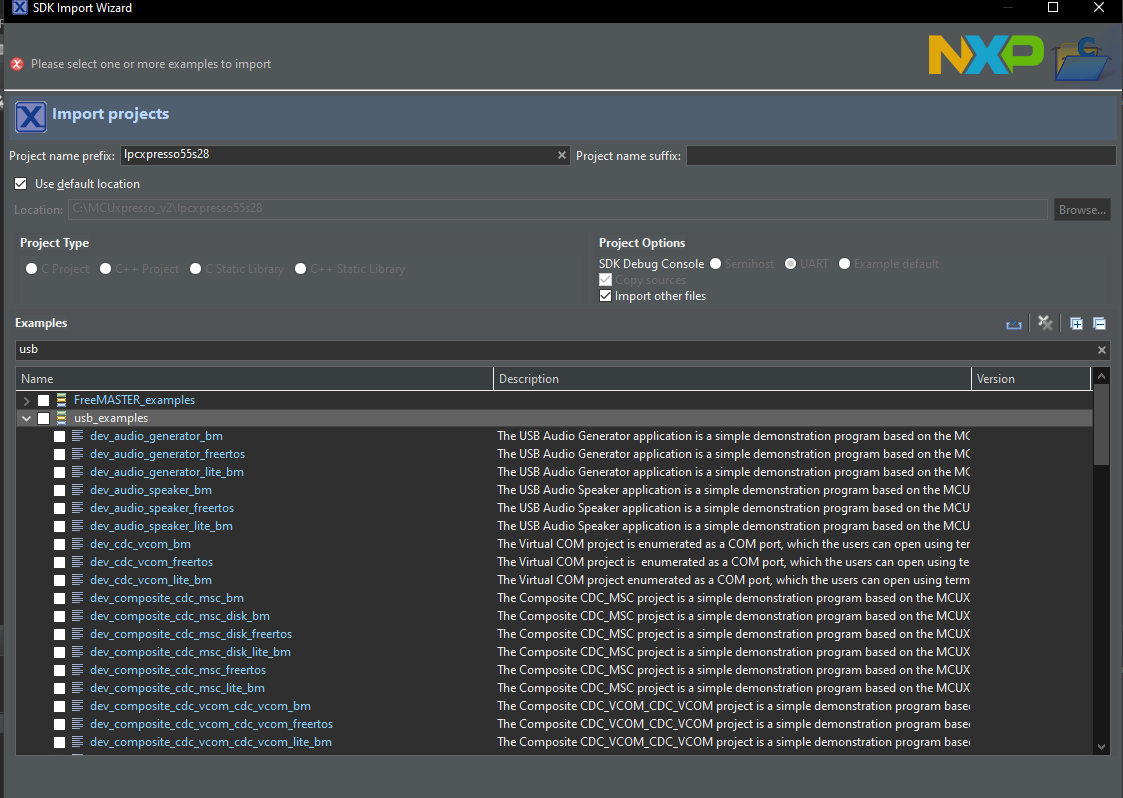
Task: Select the Example default radio option
Action: (844, 264)
